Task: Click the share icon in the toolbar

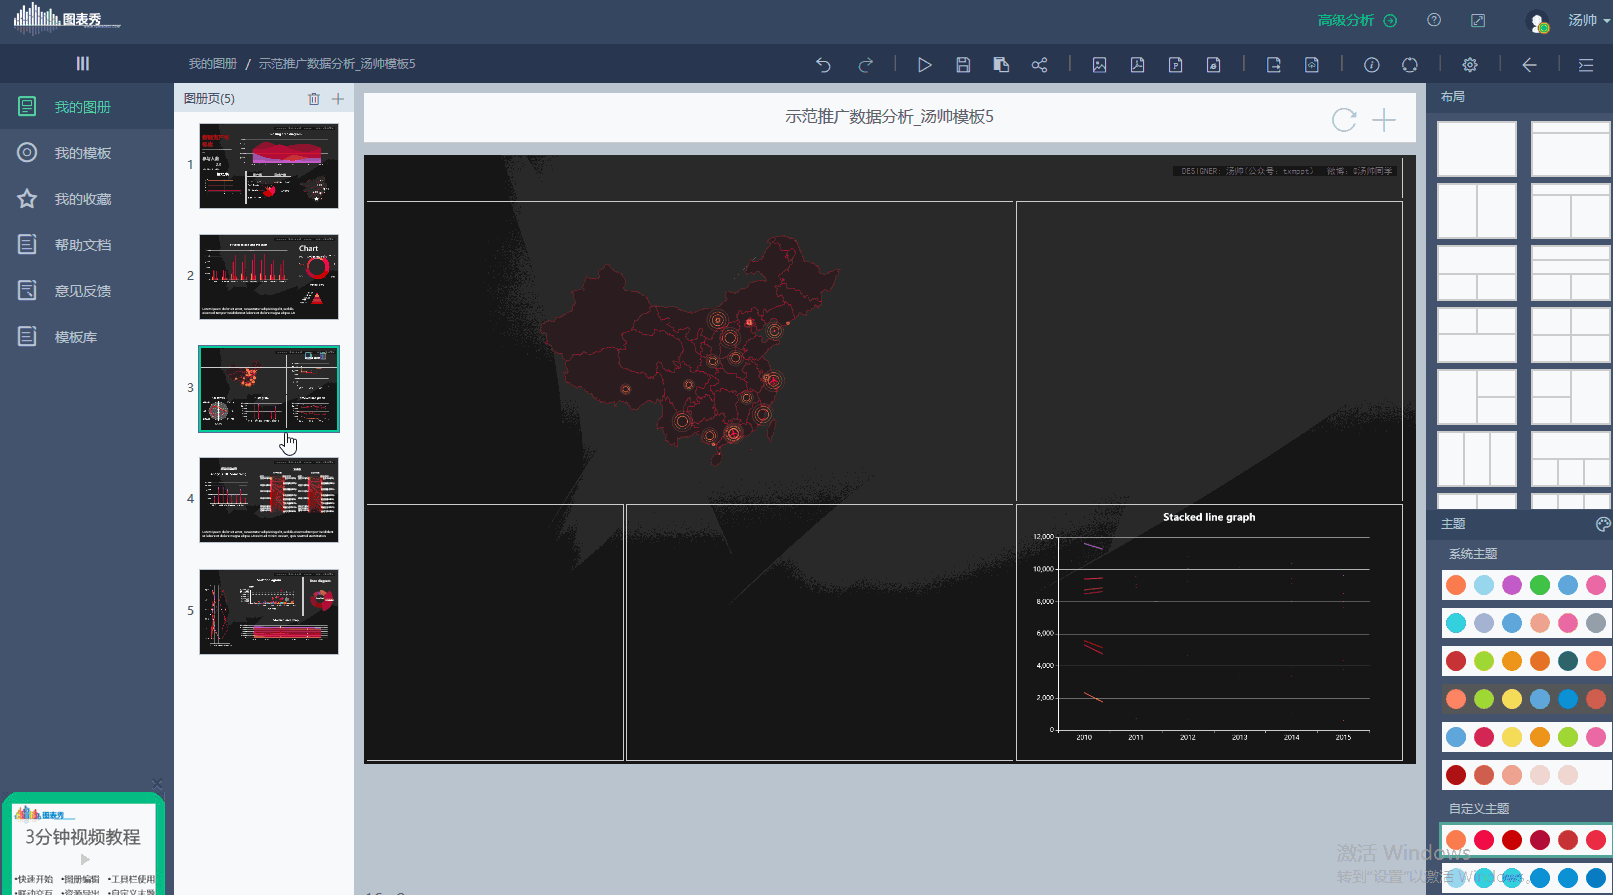Action: point(1039,65)
